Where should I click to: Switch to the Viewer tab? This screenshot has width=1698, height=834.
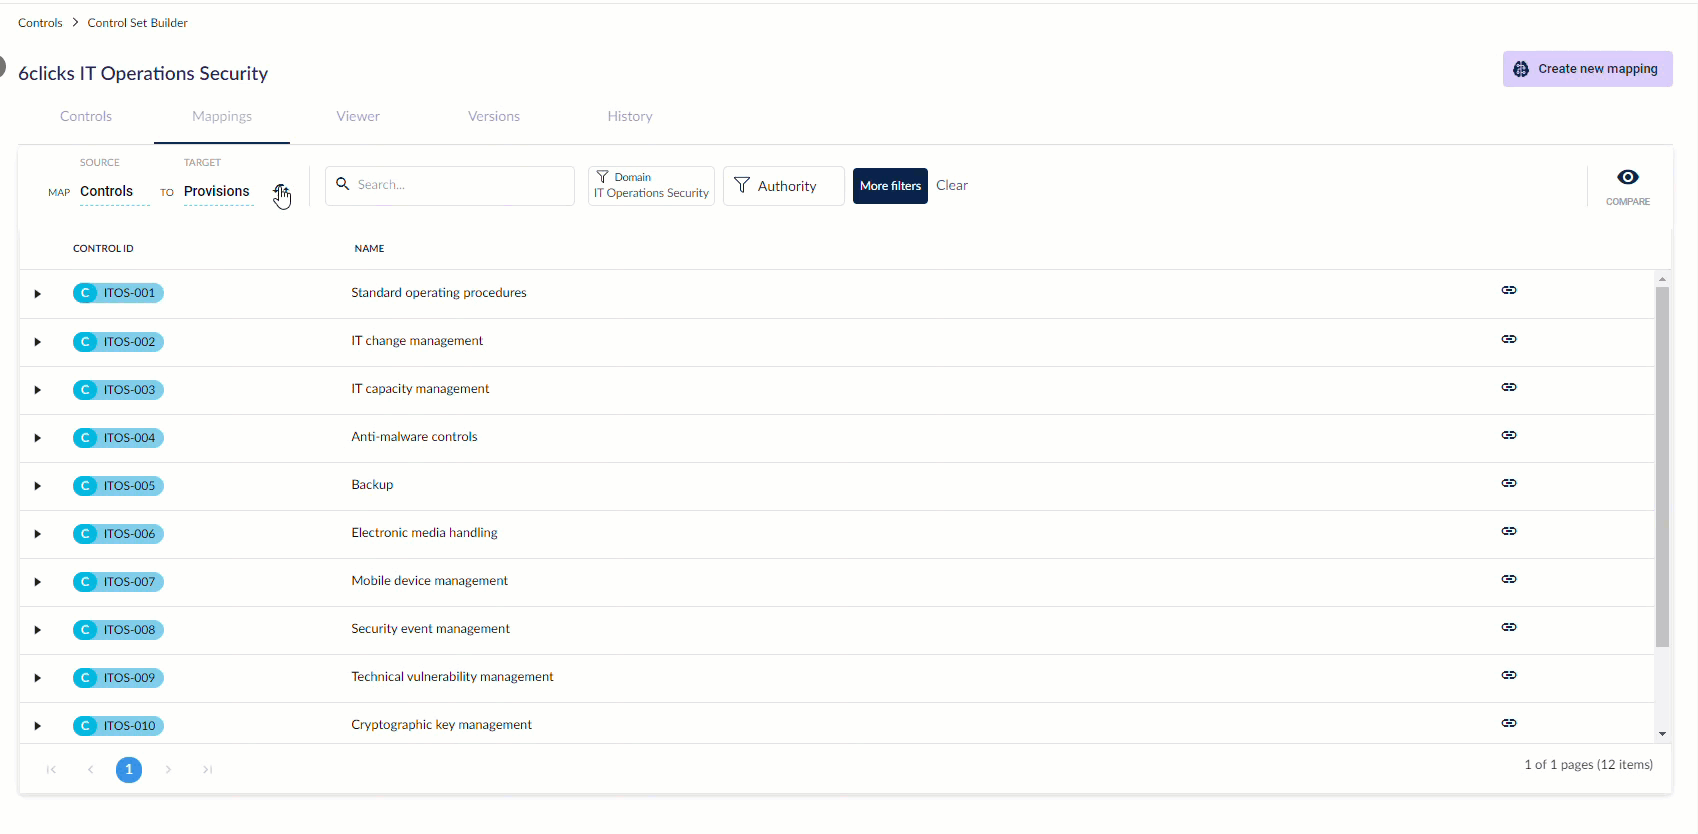point(358,116)
